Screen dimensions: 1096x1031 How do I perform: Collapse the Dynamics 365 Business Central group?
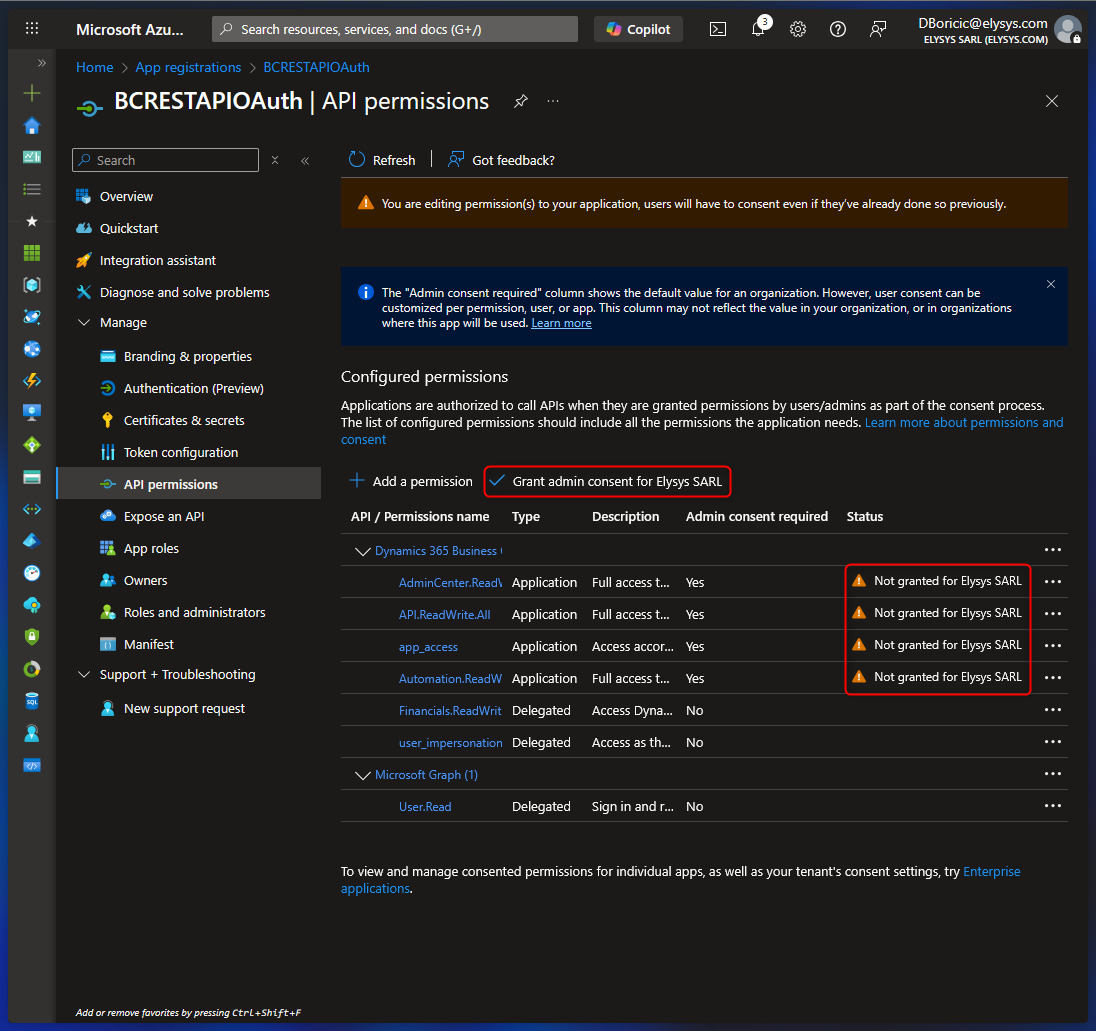(361, 551)
